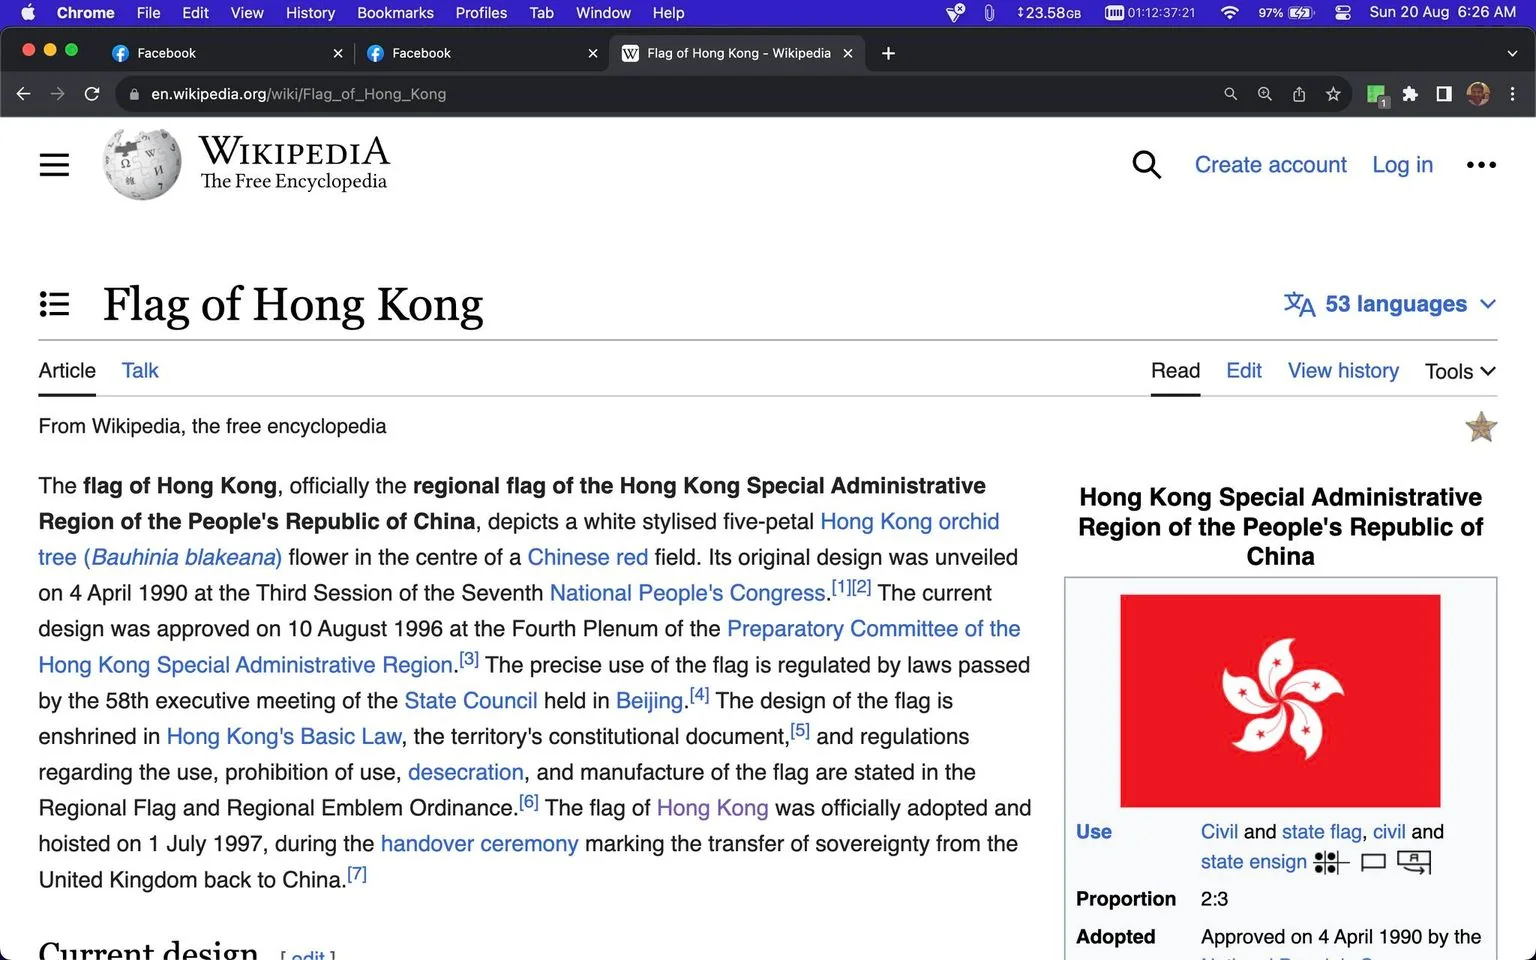Open Wikipedia main hamburger menu
Image resolution: width=1536 pixels, height=960 pixels.
[x=54, y=165]
